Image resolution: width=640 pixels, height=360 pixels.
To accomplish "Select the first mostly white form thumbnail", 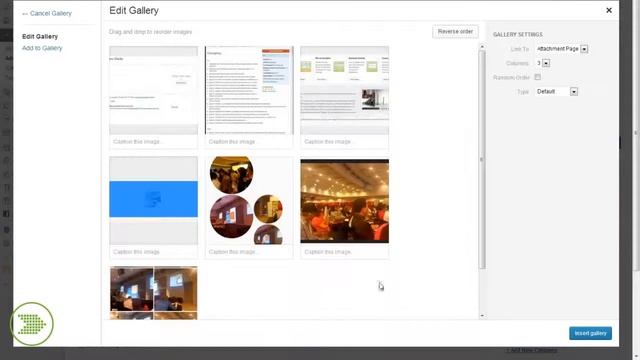I will tap(153, 90).
